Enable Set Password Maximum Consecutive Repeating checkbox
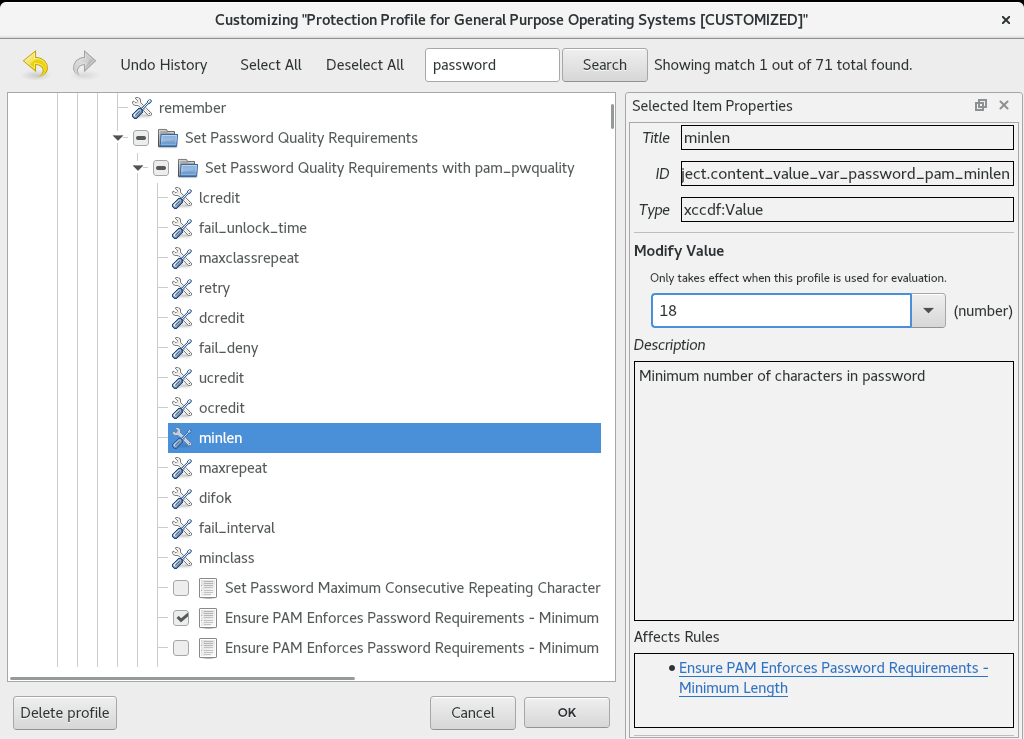The height and width of the screenshot is (739, 1024). point(181,588)
